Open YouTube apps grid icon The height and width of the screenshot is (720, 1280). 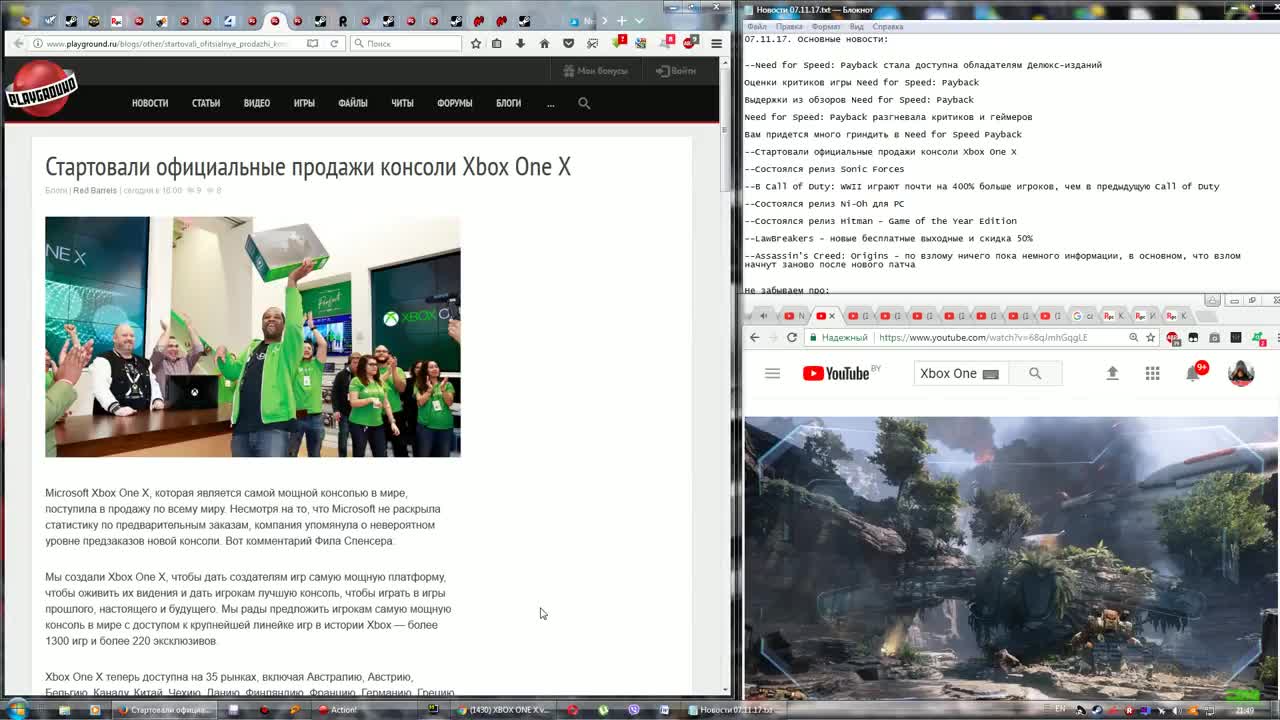1152,373
